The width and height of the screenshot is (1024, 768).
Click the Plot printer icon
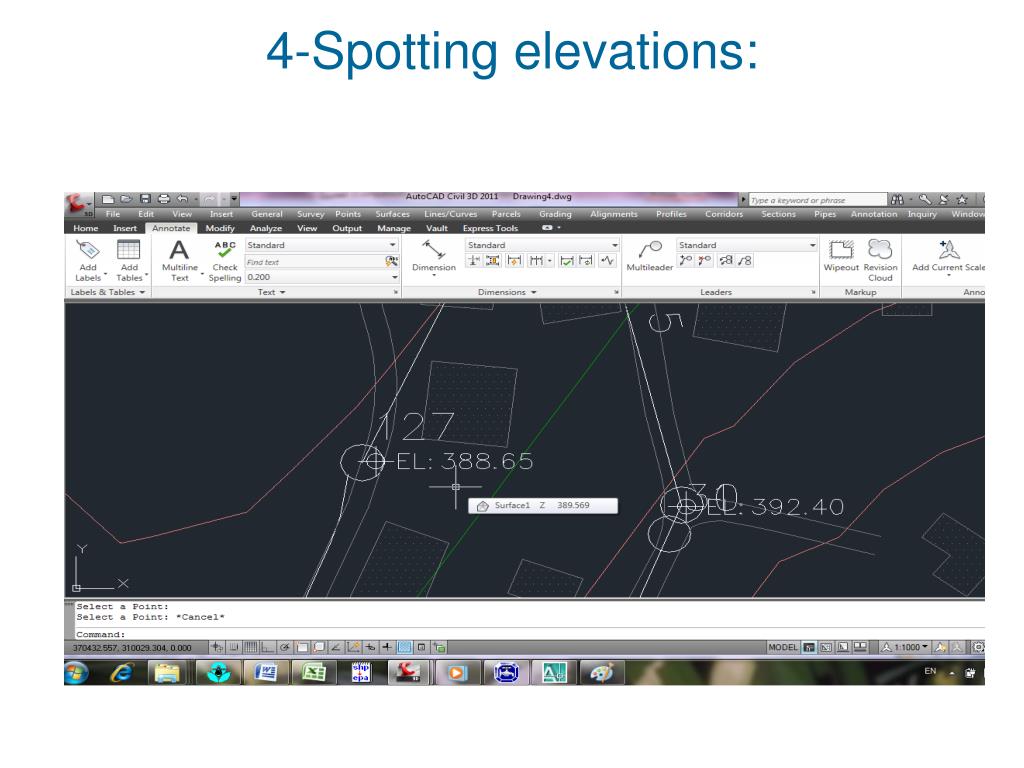pyautogui.click(x=164, y=199)
